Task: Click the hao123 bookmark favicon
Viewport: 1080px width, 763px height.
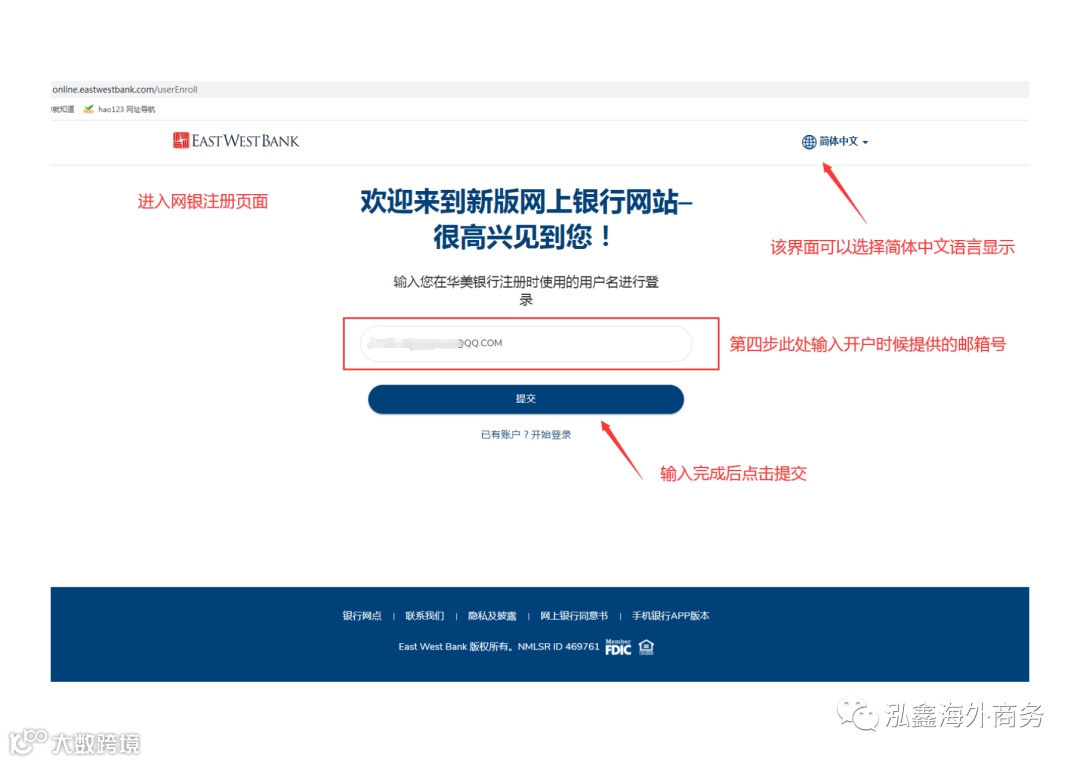Action: 88,109
